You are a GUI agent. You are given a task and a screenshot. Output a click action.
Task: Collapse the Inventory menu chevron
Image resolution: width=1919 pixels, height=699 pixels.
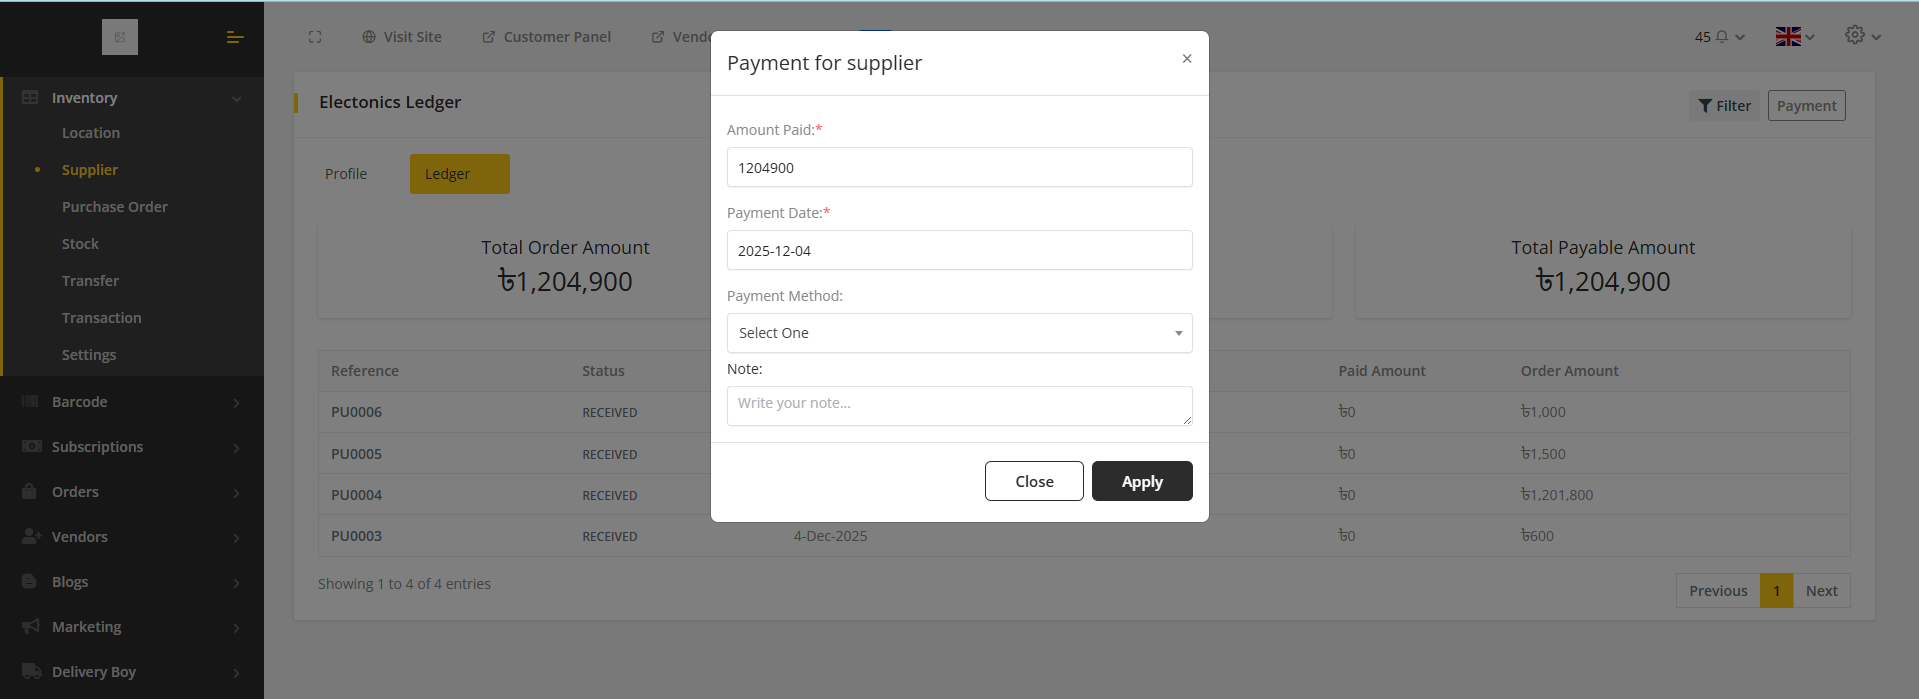(237, 99)
